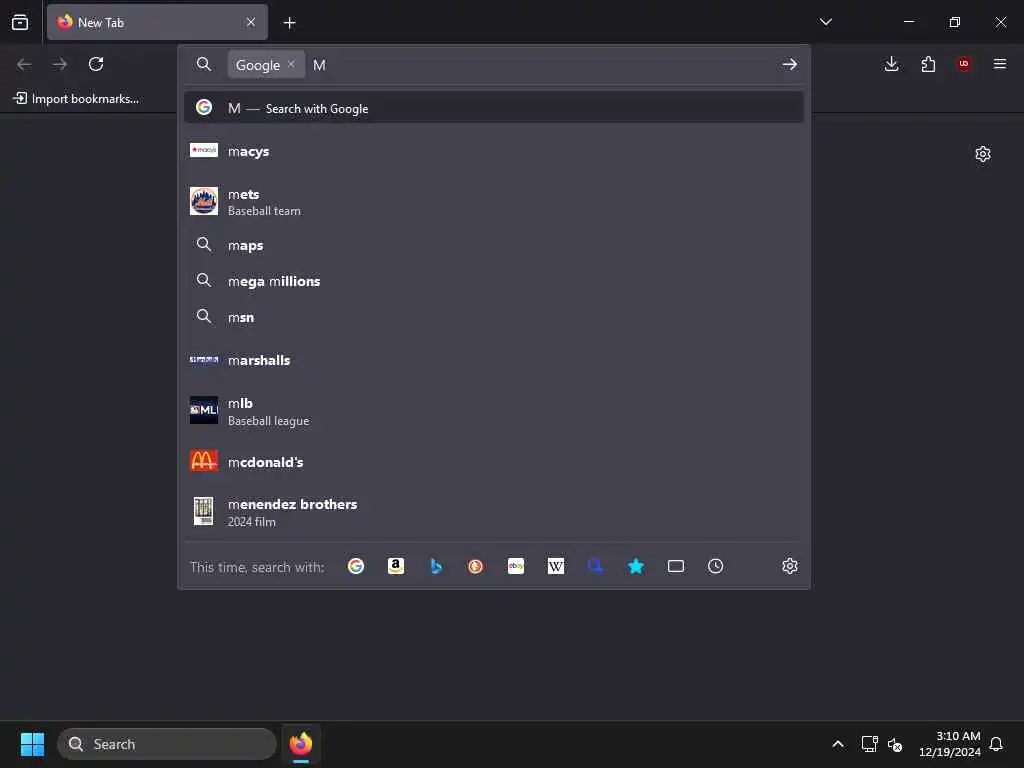Viewport: 1024px width, 768px height.
Task: Search this time with Google icon
Action: tap(355, 566)
